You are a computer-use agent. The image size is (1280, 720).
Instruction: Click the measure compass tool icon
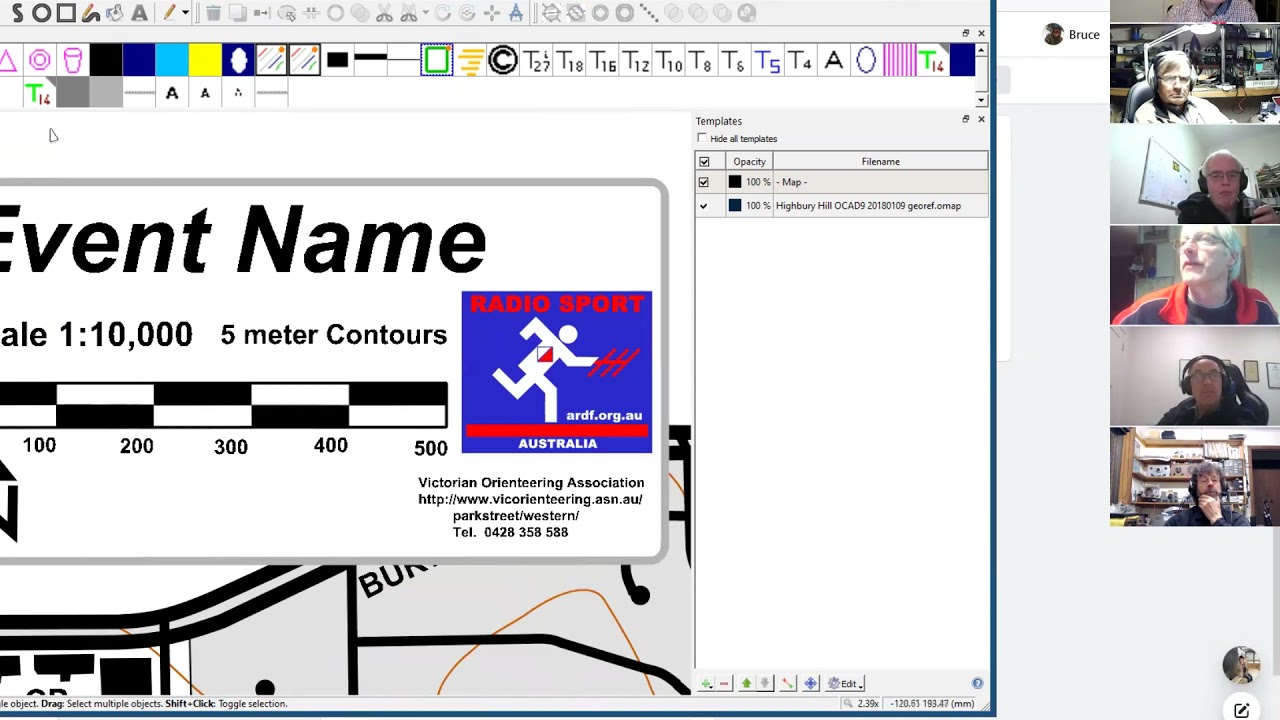pyautogui.click(x=516, y=13)
